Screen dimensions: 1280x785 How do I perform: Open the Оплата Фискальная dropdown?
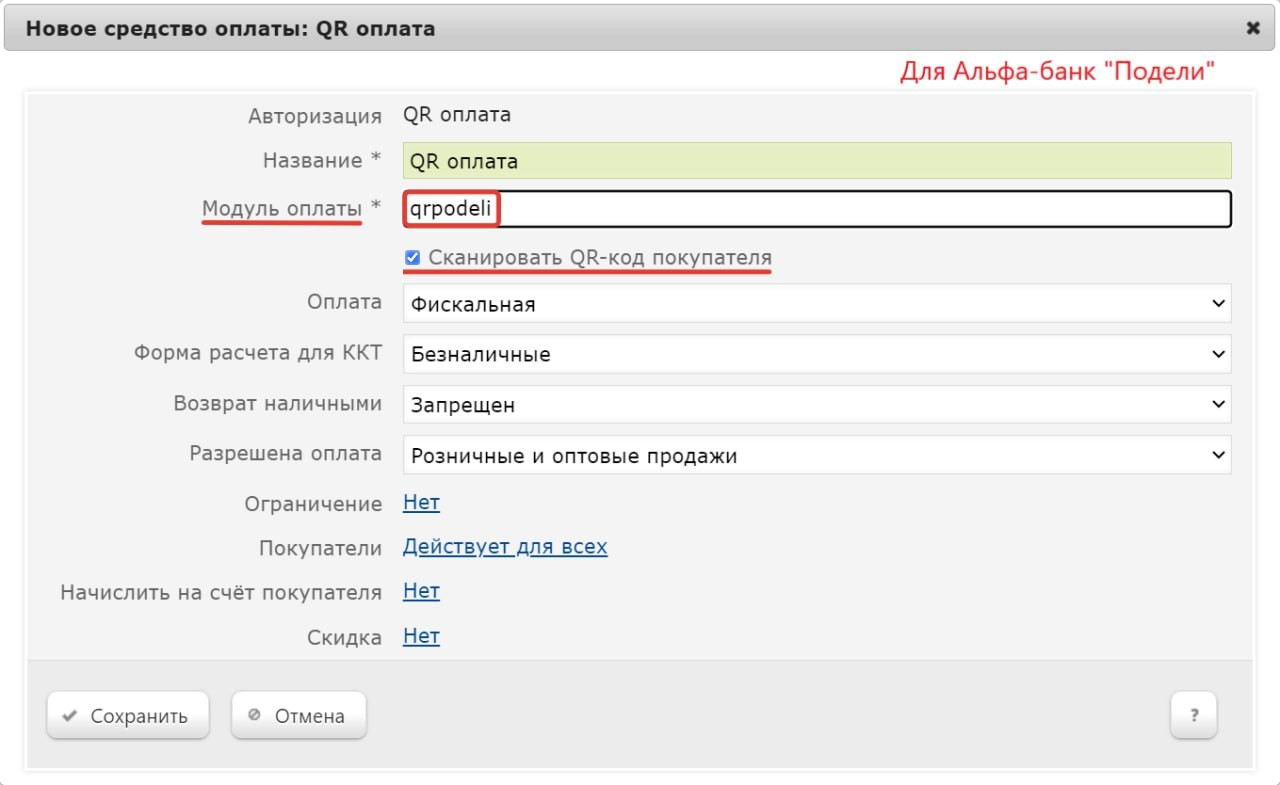(816, 304)
